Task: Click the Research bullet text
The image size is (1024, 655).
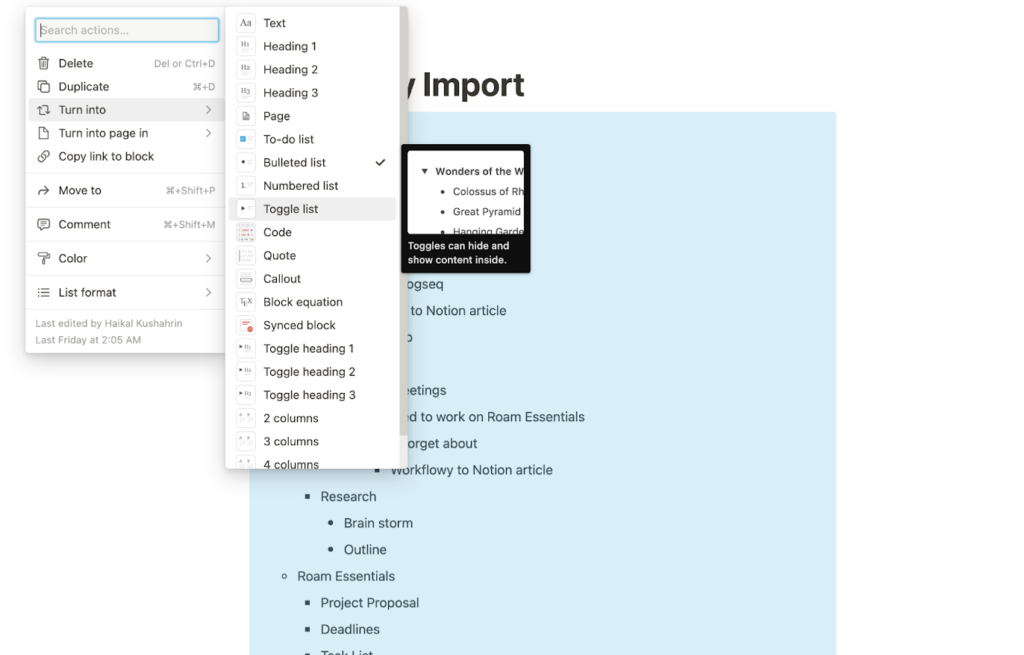Action: (x=348, y=496)
